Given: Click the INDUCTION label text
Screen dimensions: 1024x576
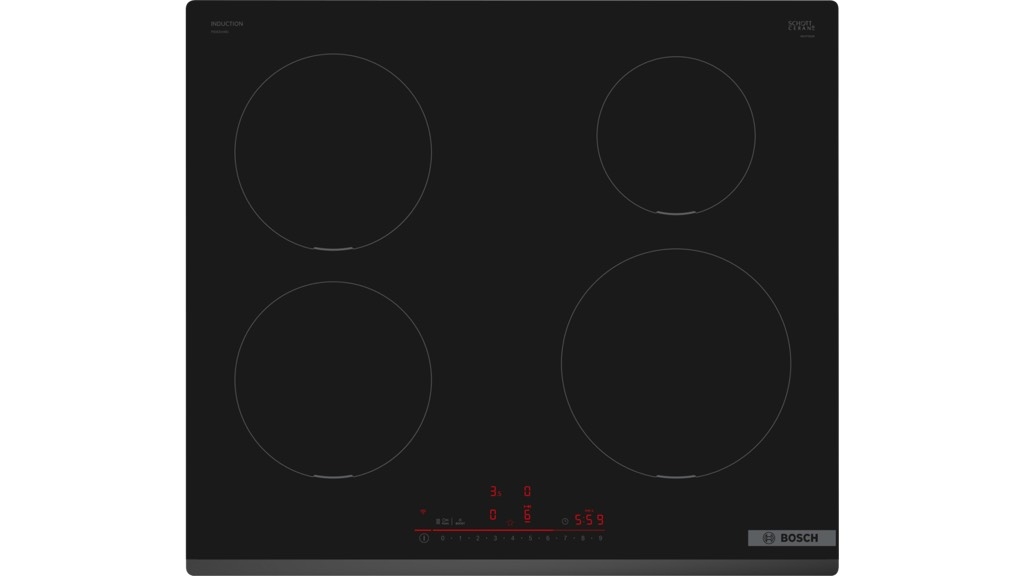Looking at the screenshot, I should point(227,24).
